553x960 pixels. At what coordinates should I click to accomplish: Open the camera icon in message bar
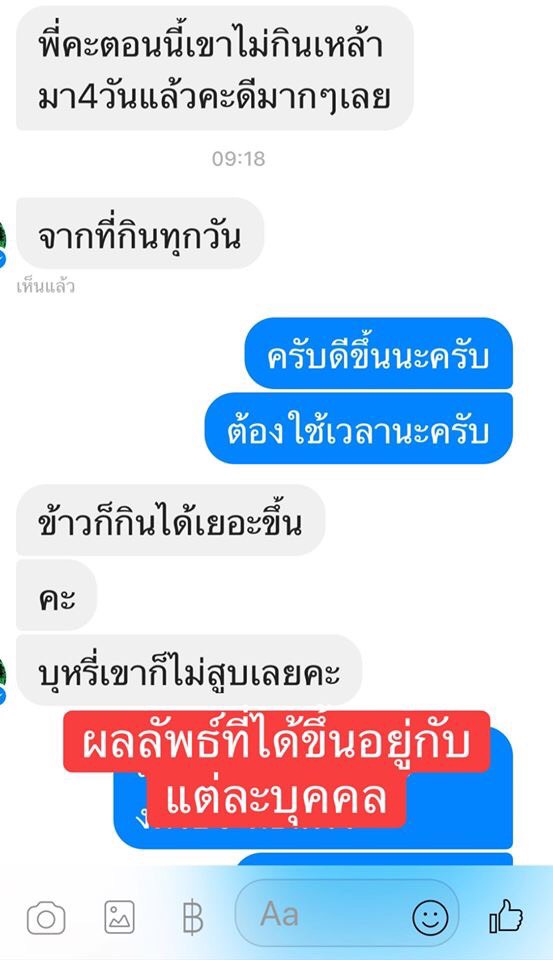46,918
